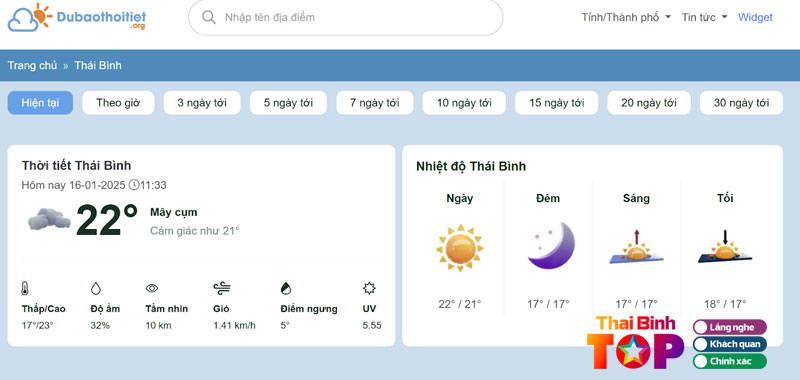This screenshot has height=380, width=800.
Task: Click the Đêm temperature 17° / 17°
Action: 548,305
